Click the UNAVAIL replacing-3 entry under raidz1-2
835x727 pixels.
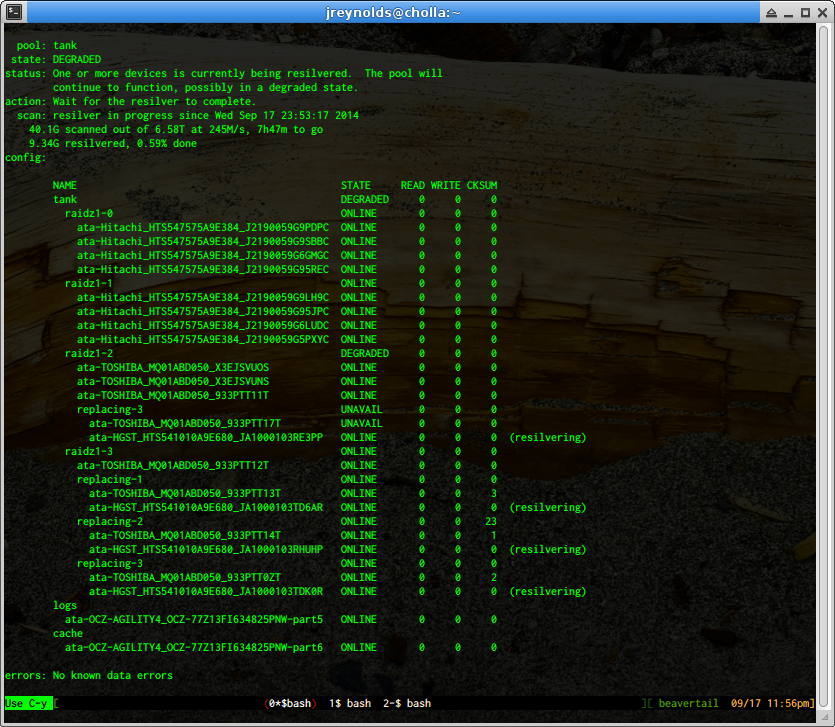(109, 409)
